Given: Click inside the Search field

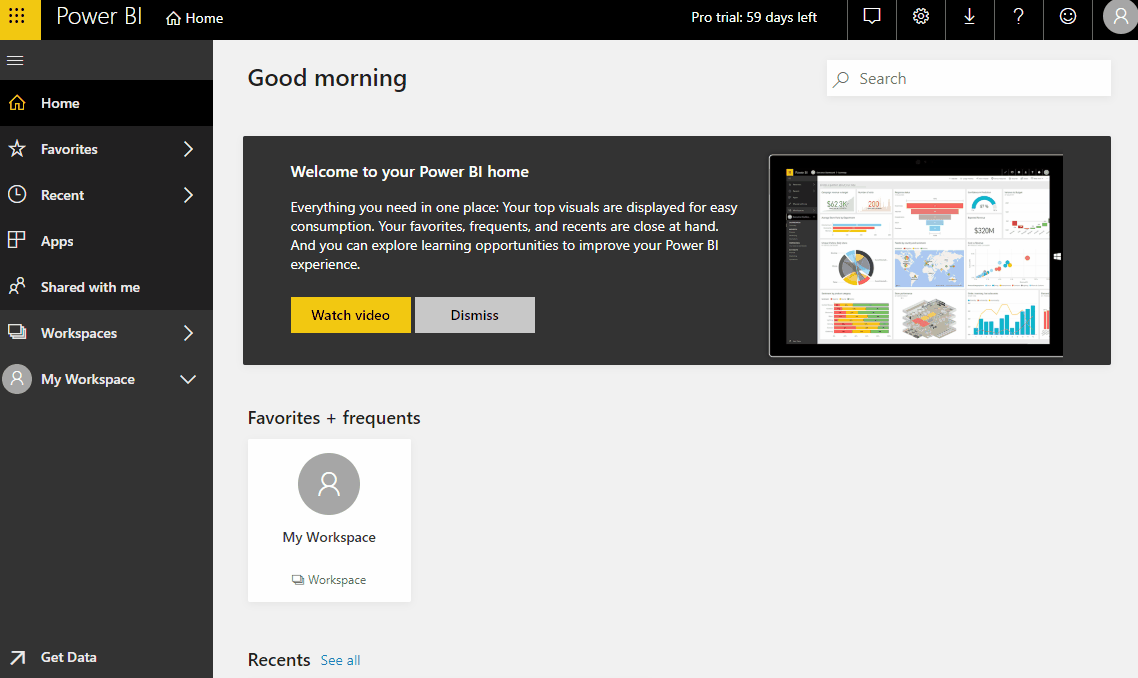Looking at the screenshot, I should click(968, 78).
